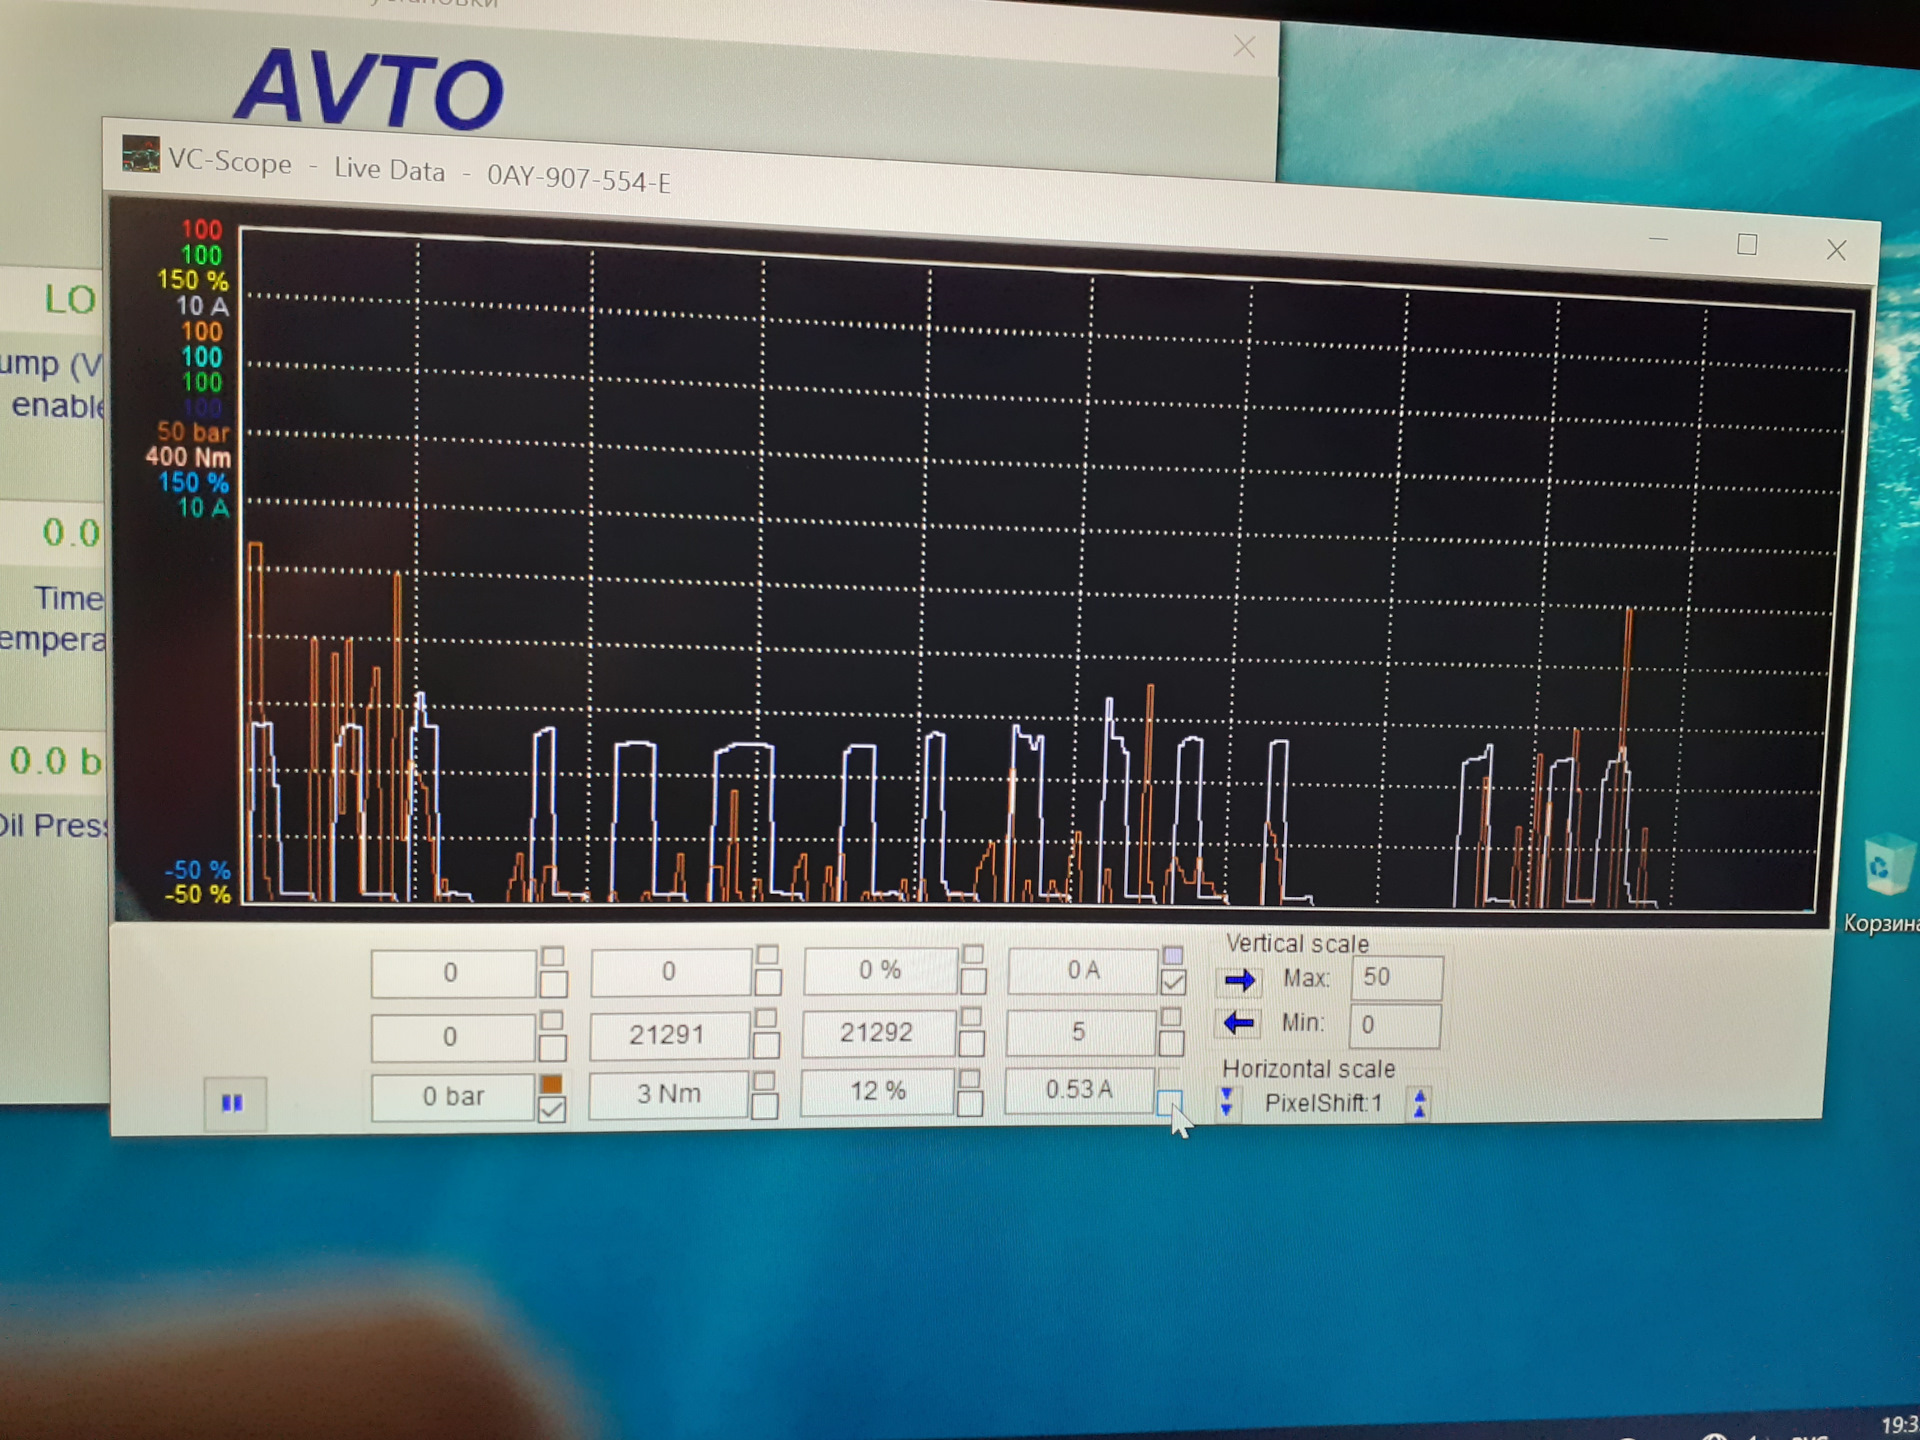
Task: Click the vertical scale Max field
Action: pos(1396,977)
